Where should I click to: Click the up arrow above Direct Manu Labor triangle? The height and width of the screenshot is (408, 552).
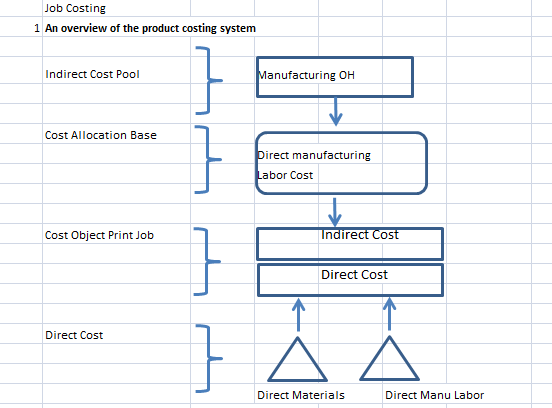[389, 314]
